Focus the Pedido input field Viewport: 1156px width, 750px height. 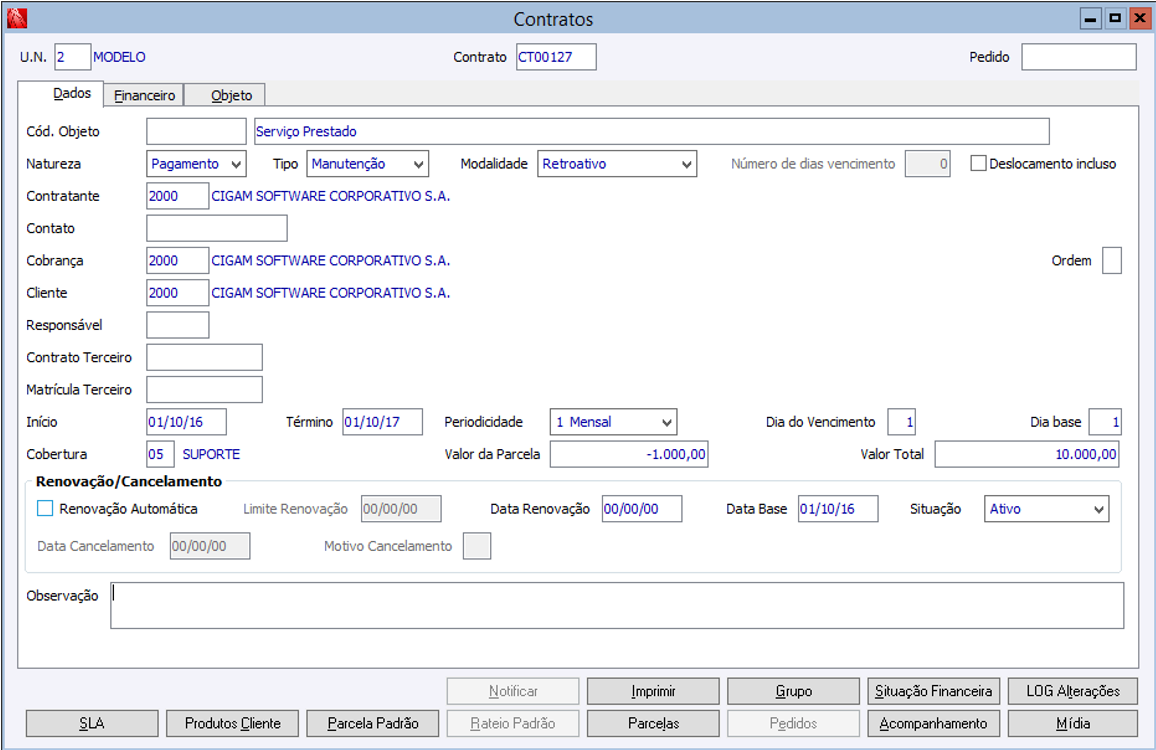[1078, 58]
